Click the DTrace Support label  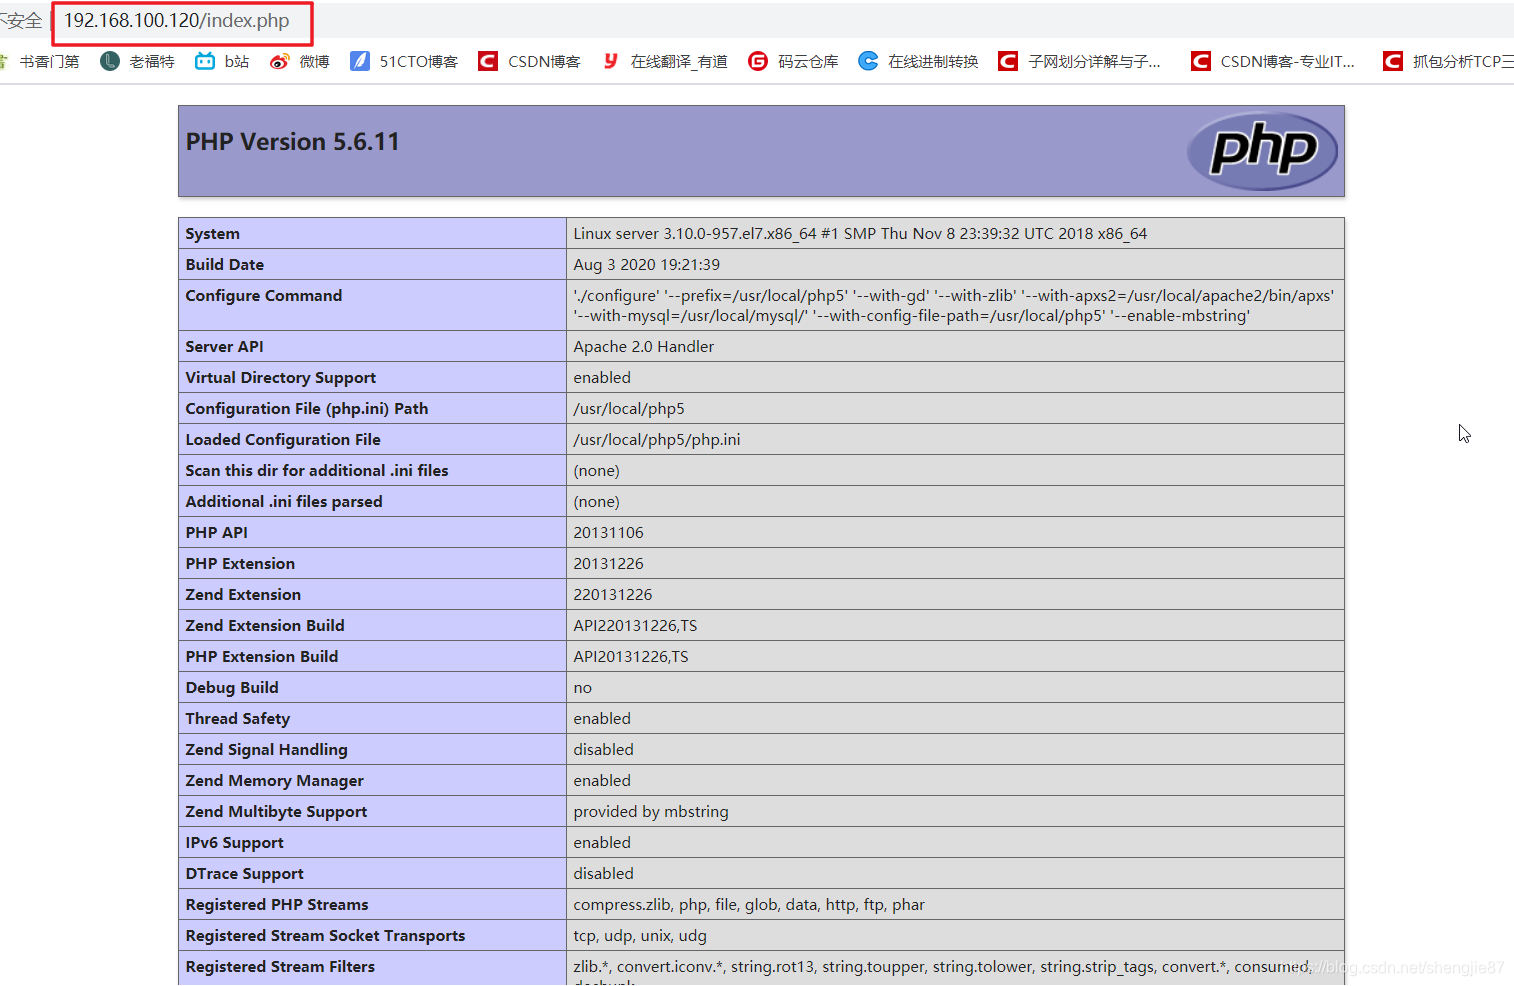pyautogui.click(x=245, y=874)
